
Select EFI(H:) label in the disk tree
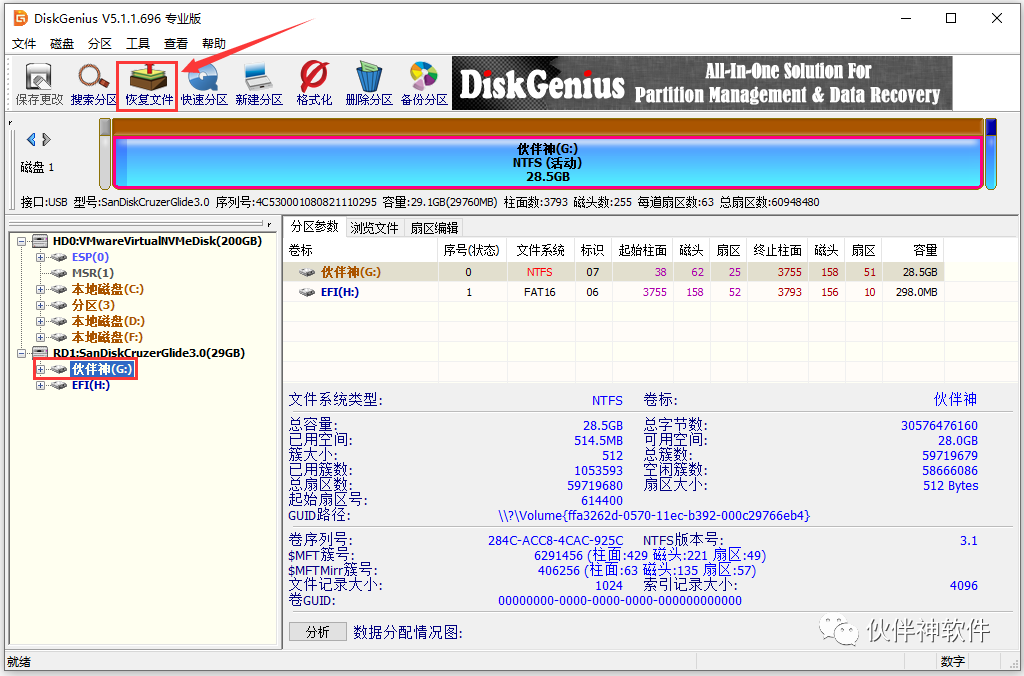[91, 385]
